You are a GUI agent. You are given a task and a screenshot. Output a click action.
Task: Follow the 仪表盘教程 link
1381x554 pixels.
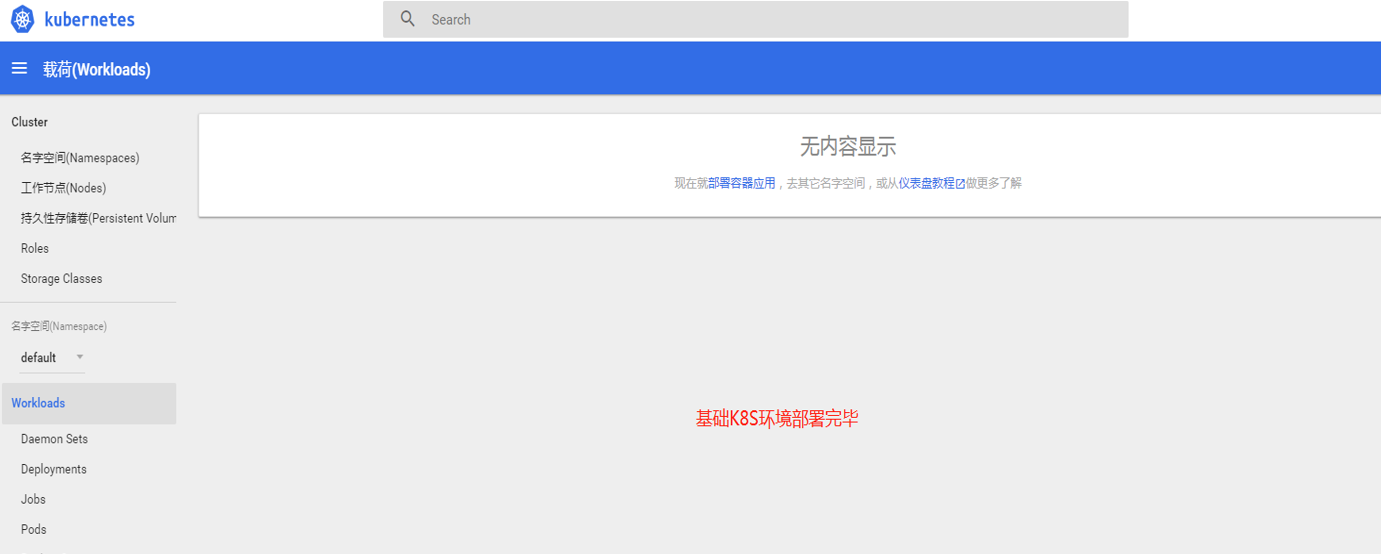(926, 183)
